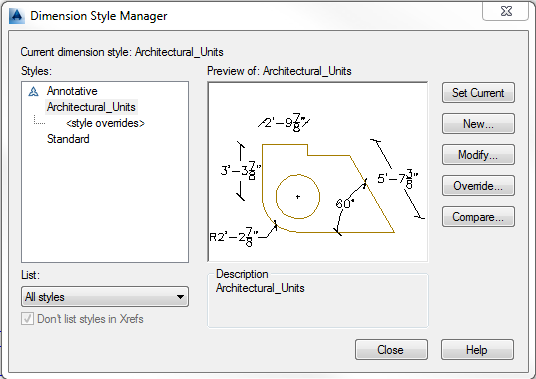The height and width of the screenshot is (379, 536).
Task: Select the Standard dimension style
Action: 68,139
